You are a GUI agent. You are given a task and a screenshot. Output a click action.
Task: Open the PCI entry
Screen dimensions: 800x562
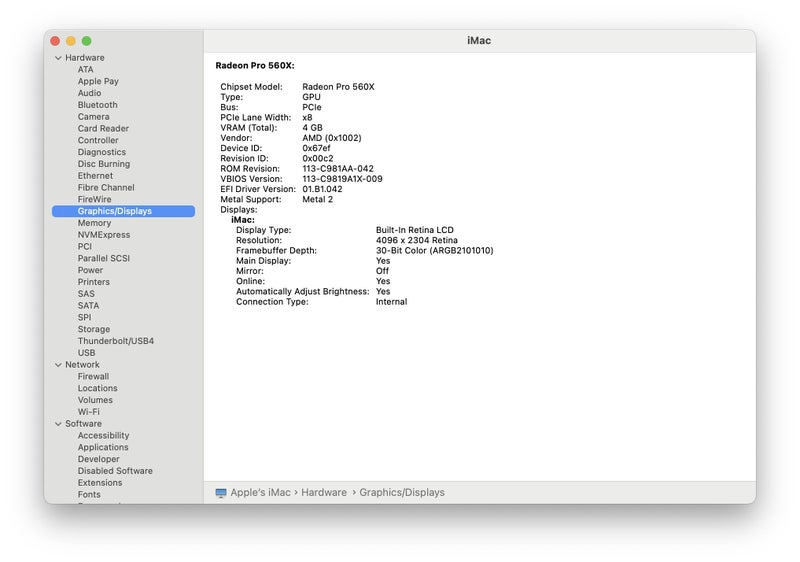pos(85,246)
